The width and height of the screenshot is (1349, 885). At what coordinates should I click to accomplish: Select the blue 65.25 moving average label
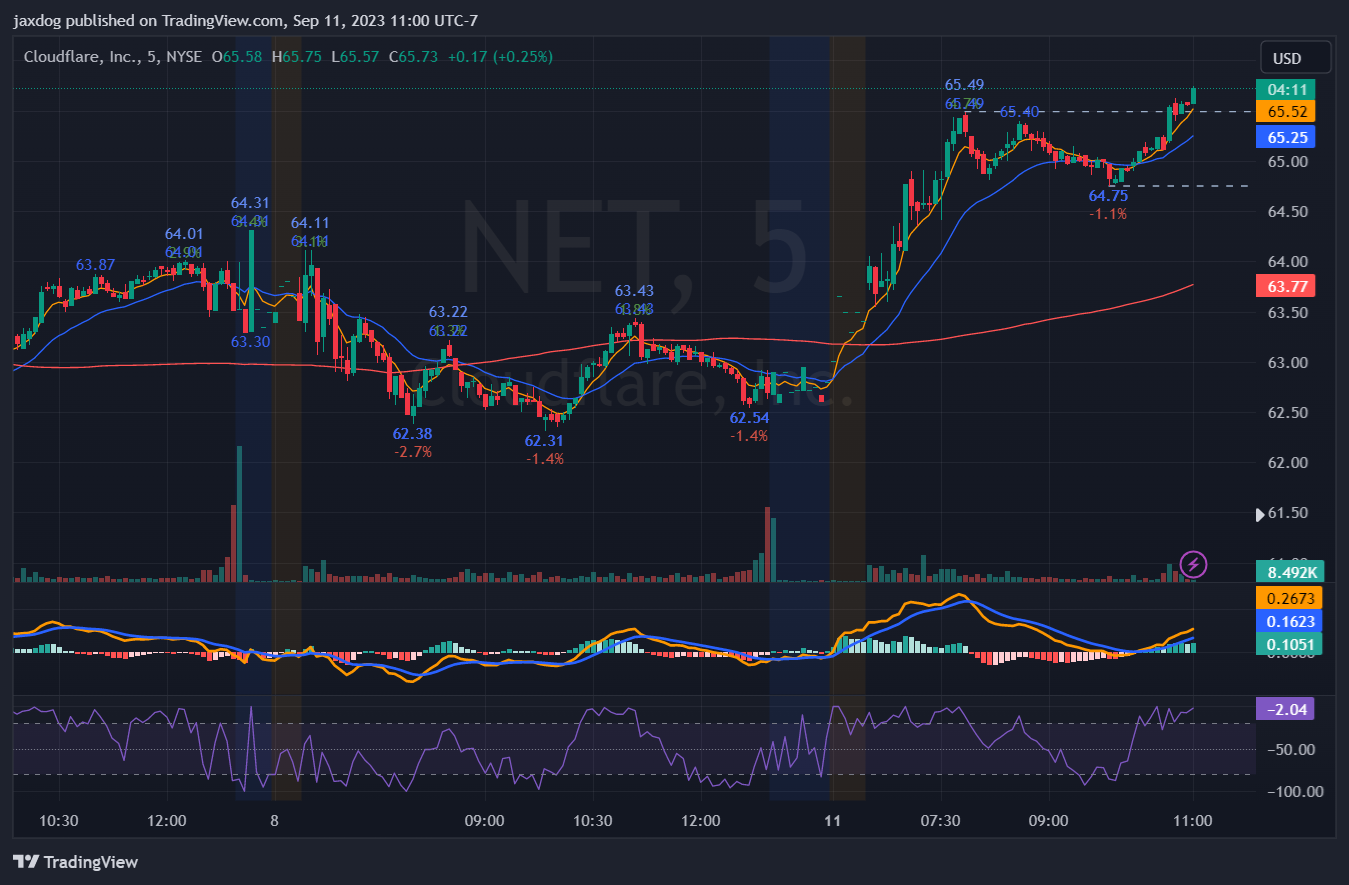coord(1285,137)
